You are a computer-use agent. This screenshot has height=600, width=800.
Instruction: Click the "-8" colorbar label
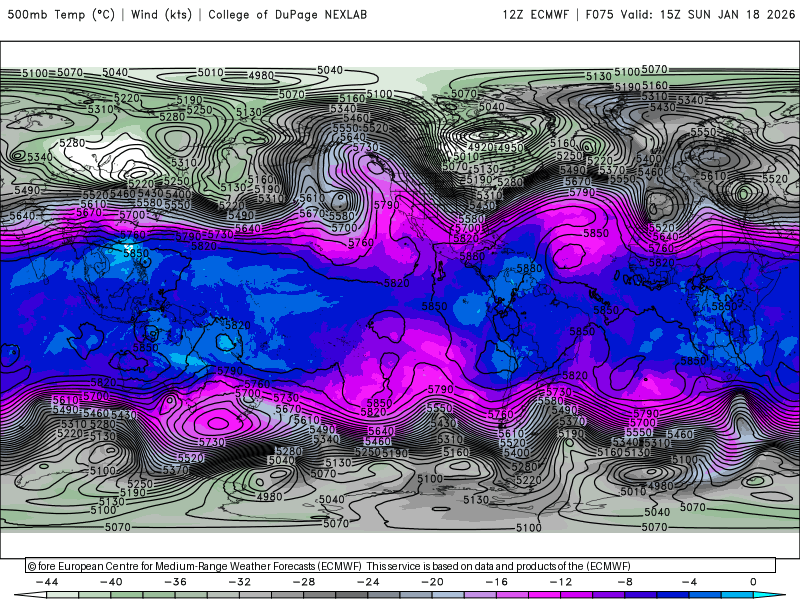625,582
